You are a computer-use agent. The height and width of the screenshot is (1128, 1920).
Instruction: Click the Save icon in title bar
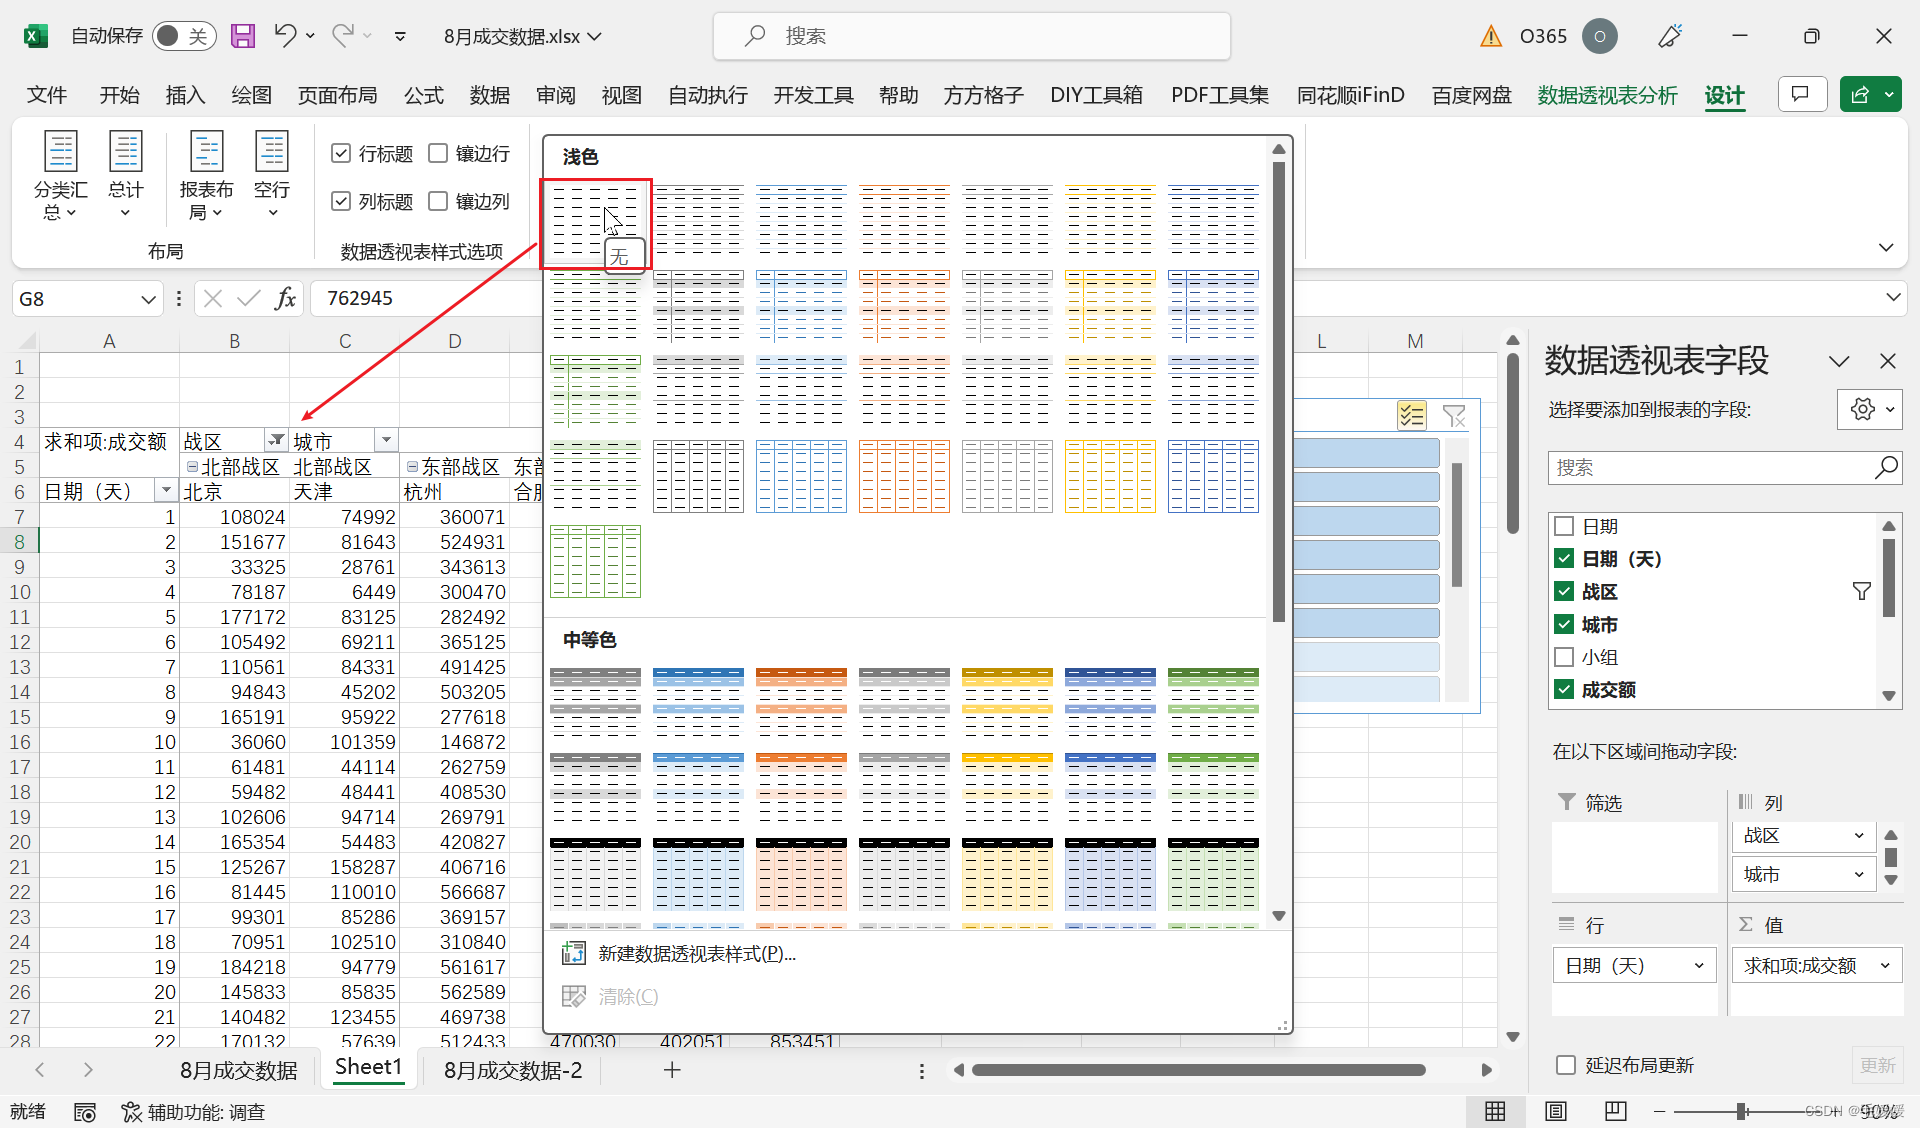[243, 36]
